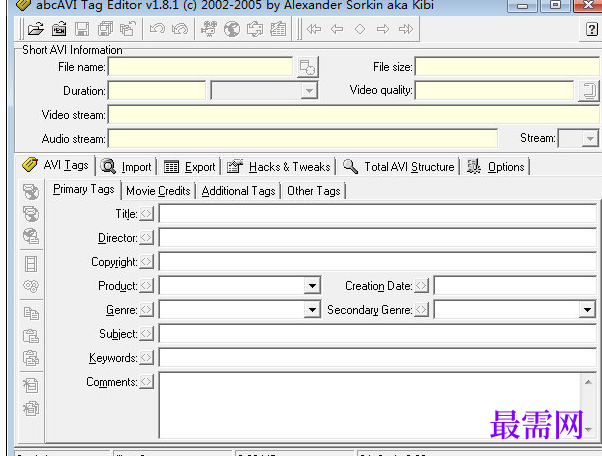Save changes with the floppy disk icon
Viewport: 602px width, 456px height.
[82, 29]
